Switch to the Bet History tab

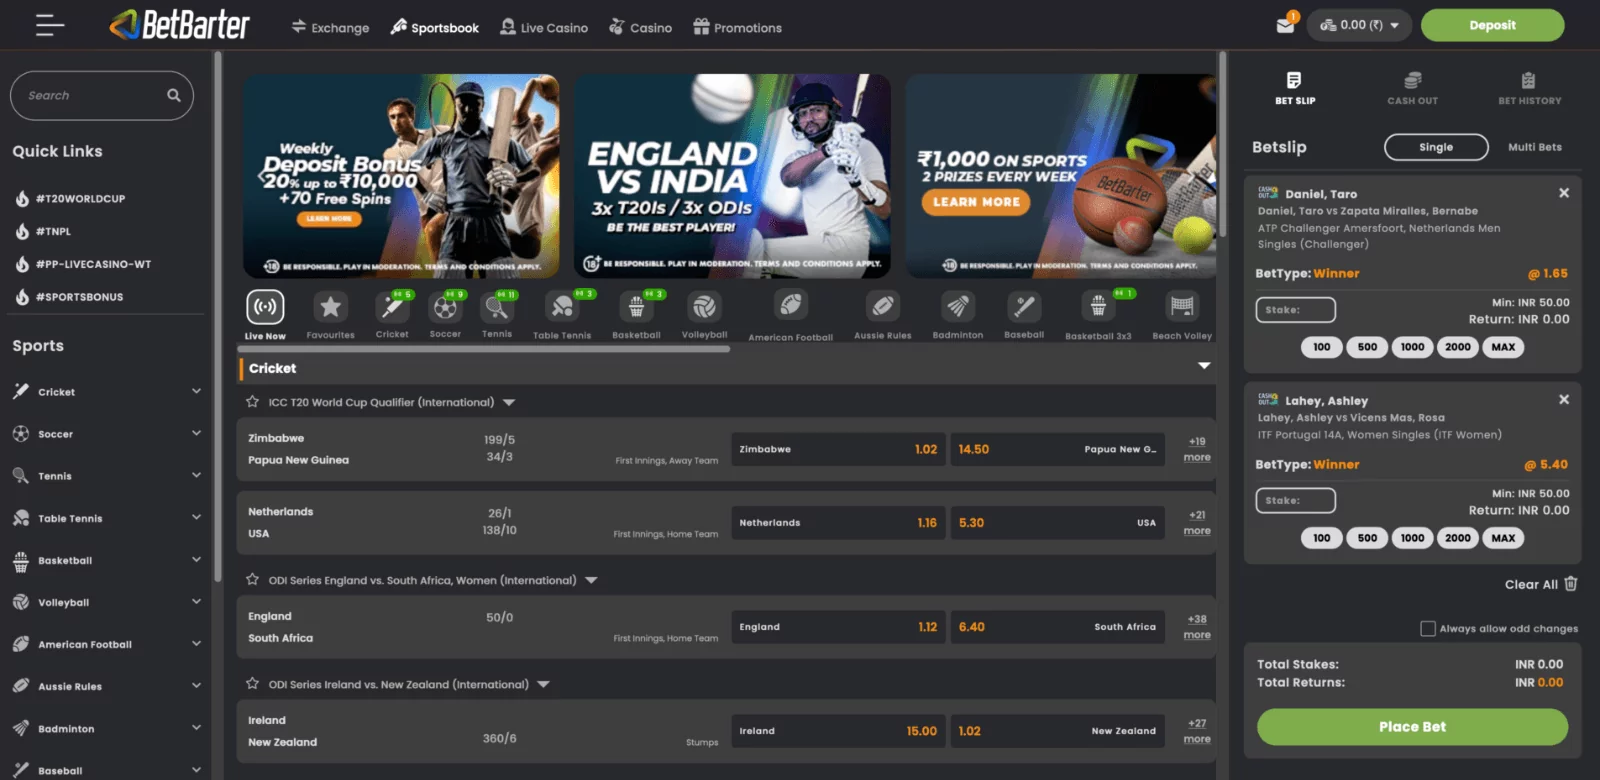coord(1529,88)
